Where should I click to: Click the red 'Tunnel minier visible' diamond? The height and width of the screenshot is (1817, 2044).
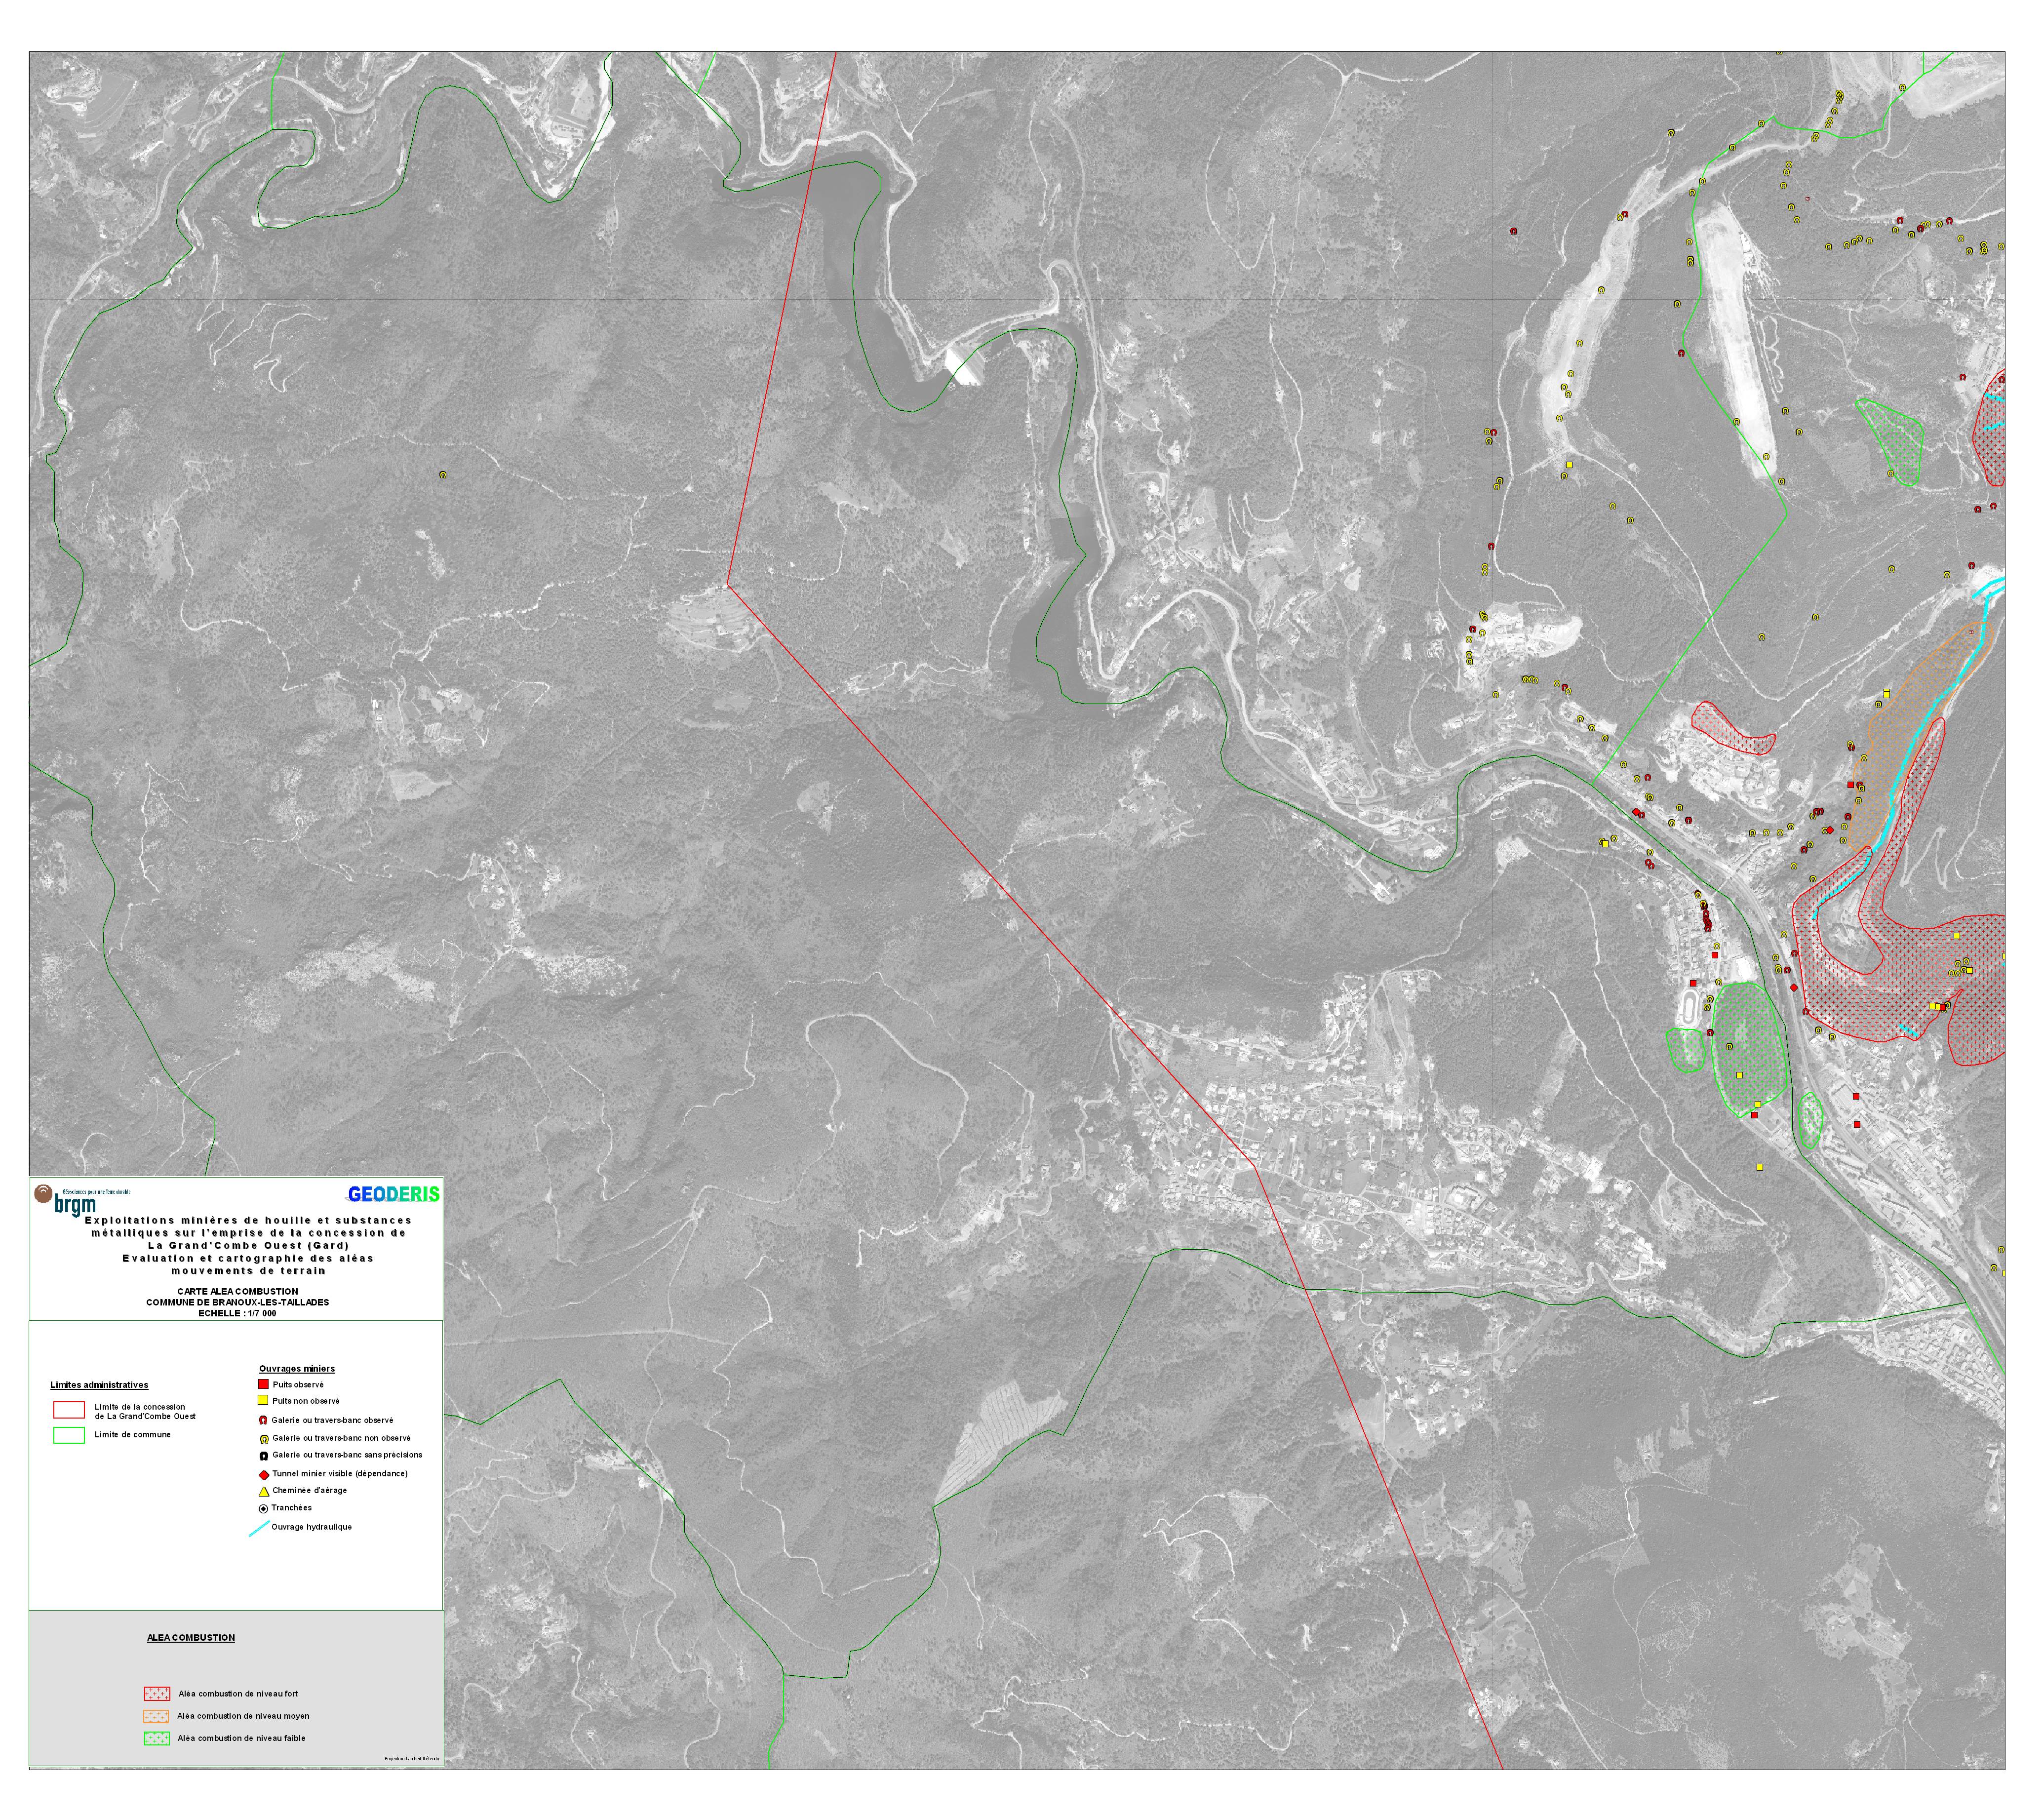click(x=263, y=1474)
